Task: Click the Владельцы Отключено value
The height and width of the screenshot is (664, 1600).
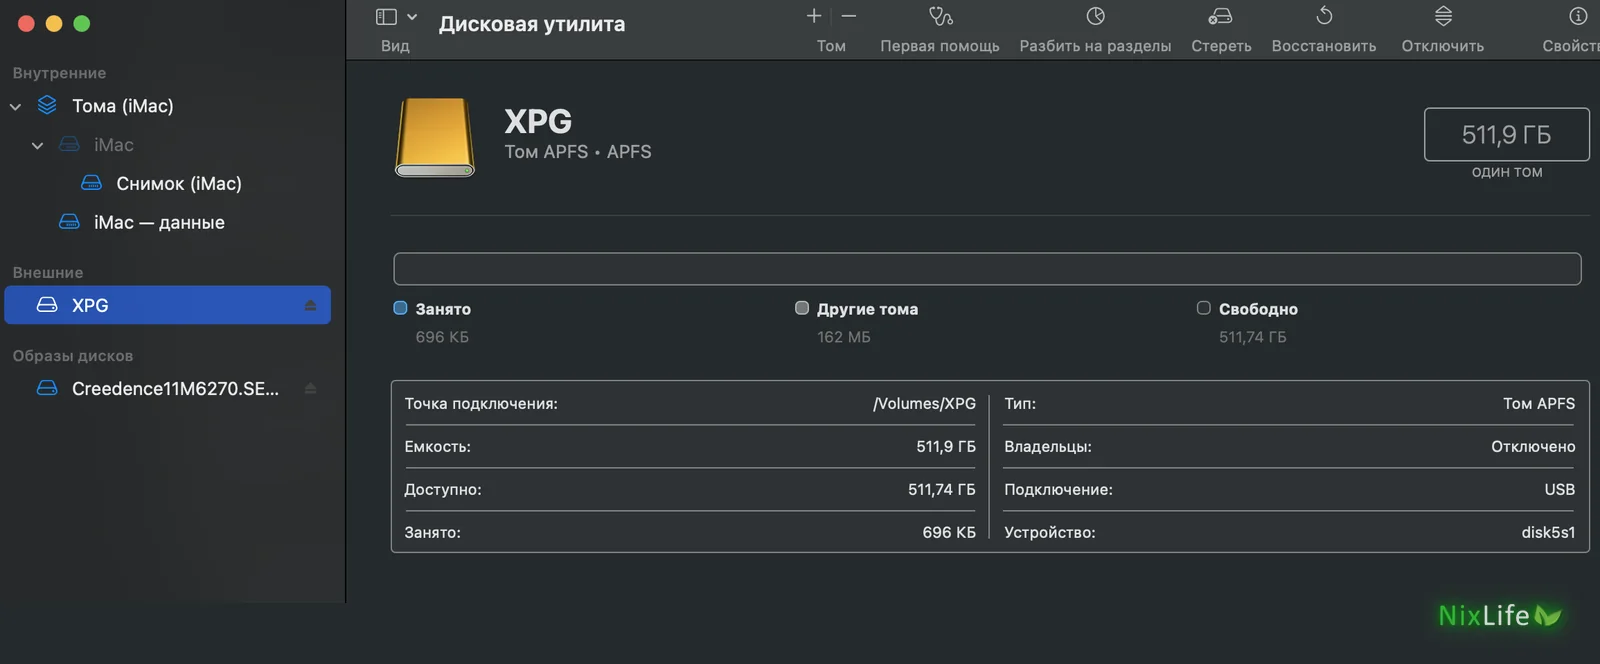Action: point(1533,447)
